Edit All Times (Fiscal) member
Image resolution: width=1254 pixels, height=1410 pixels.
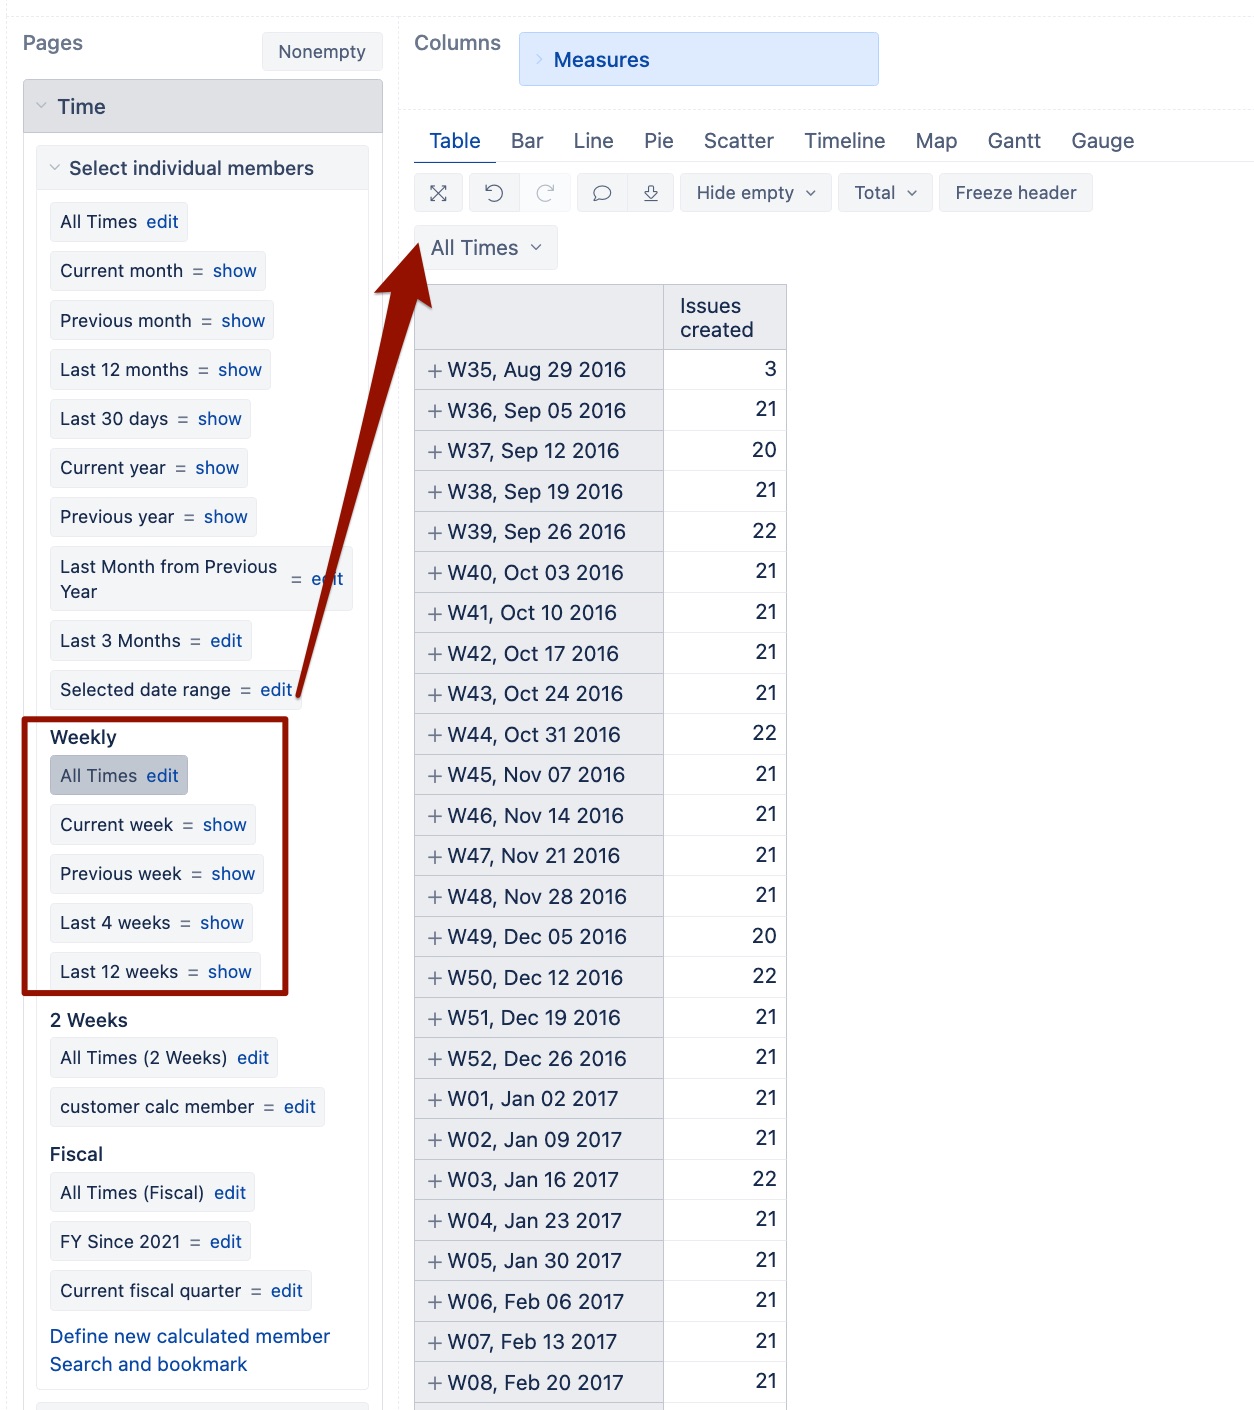pos(230,1193)
